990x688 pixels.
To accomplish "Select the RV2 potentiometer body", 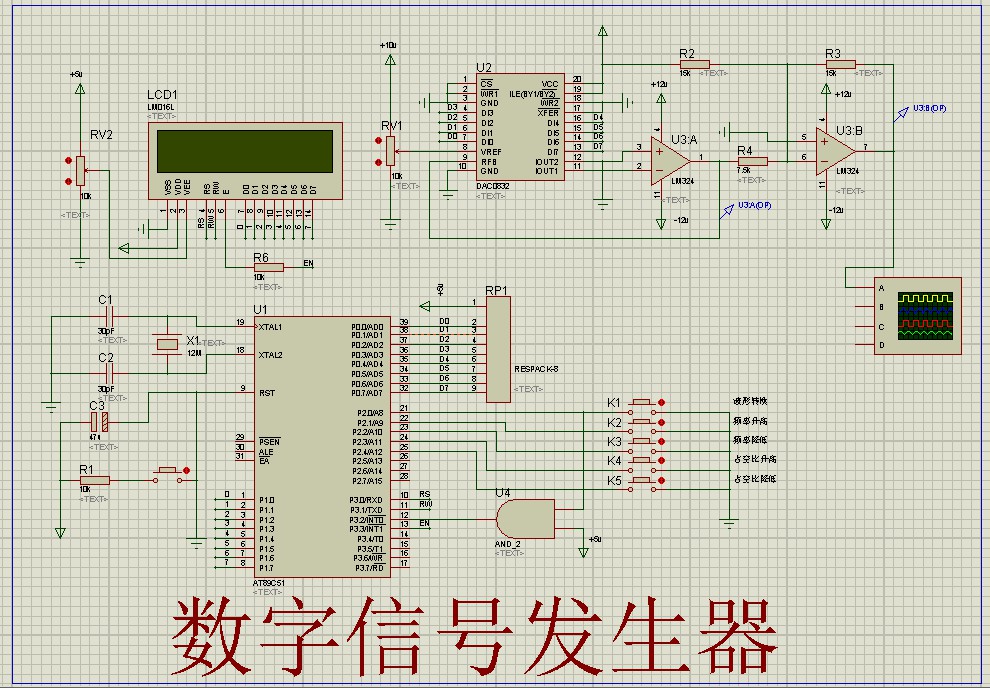I will click(x=80, y=170).
